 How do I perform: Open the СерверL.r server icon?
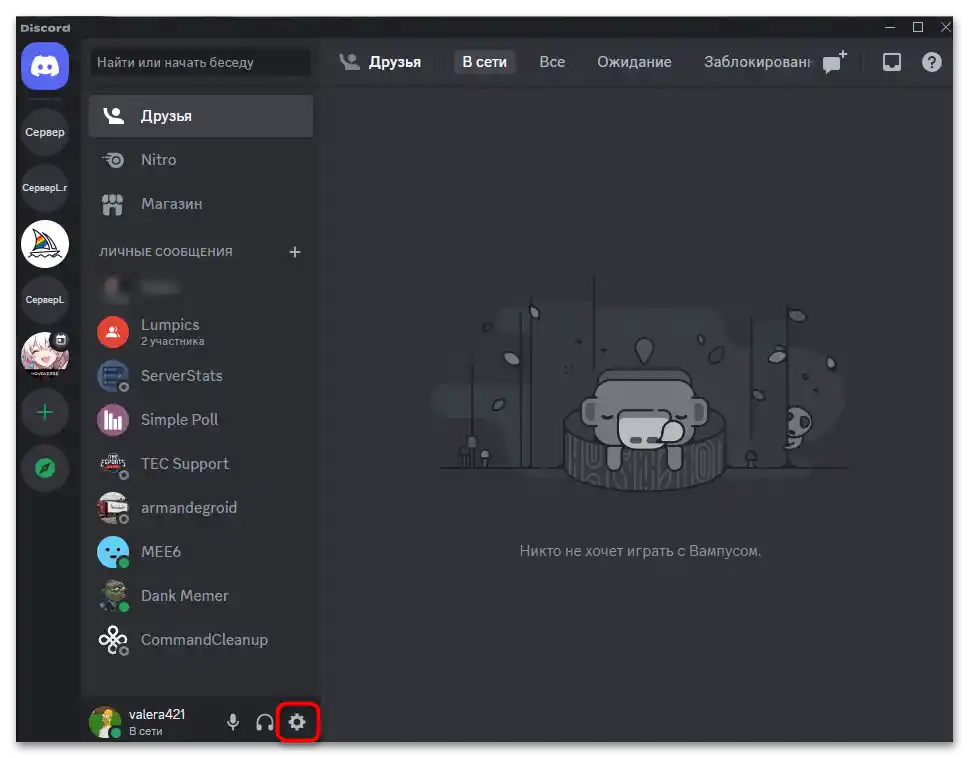[x=45, y=188]
